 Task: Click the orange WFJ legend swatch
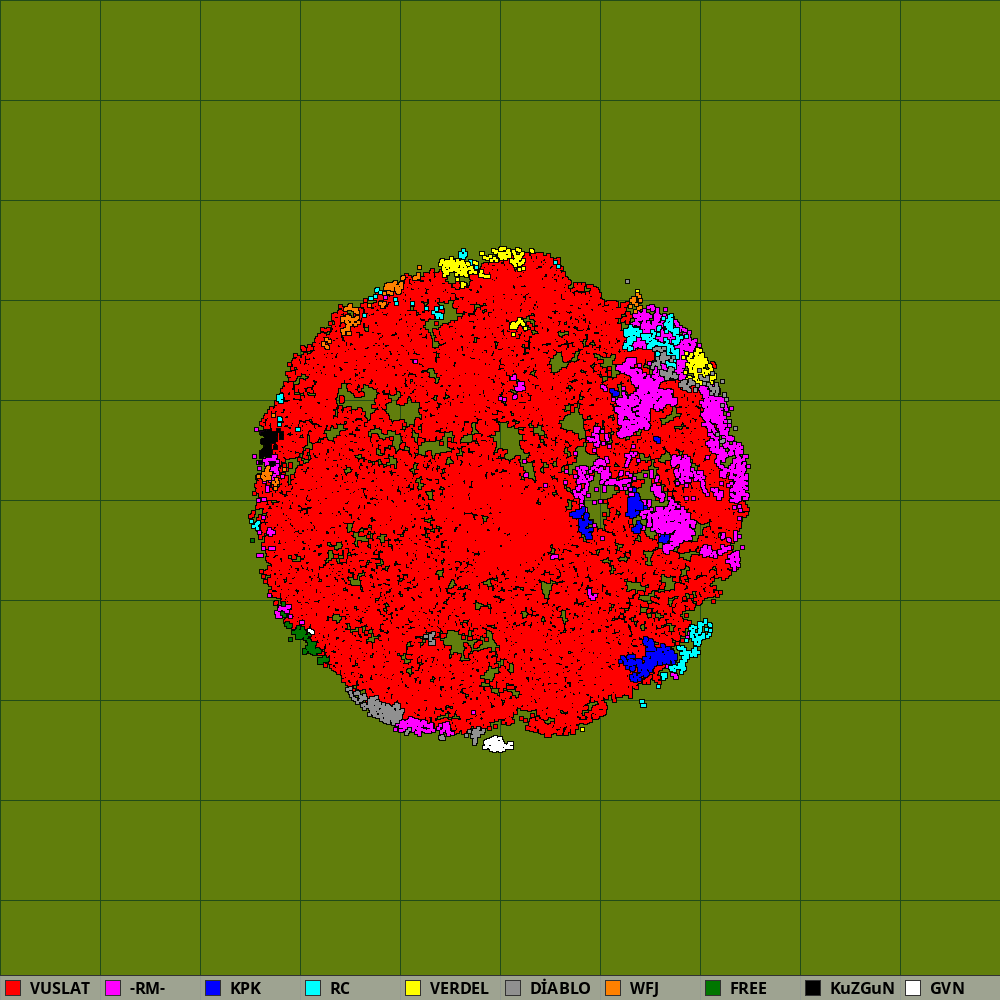point(613,988)
